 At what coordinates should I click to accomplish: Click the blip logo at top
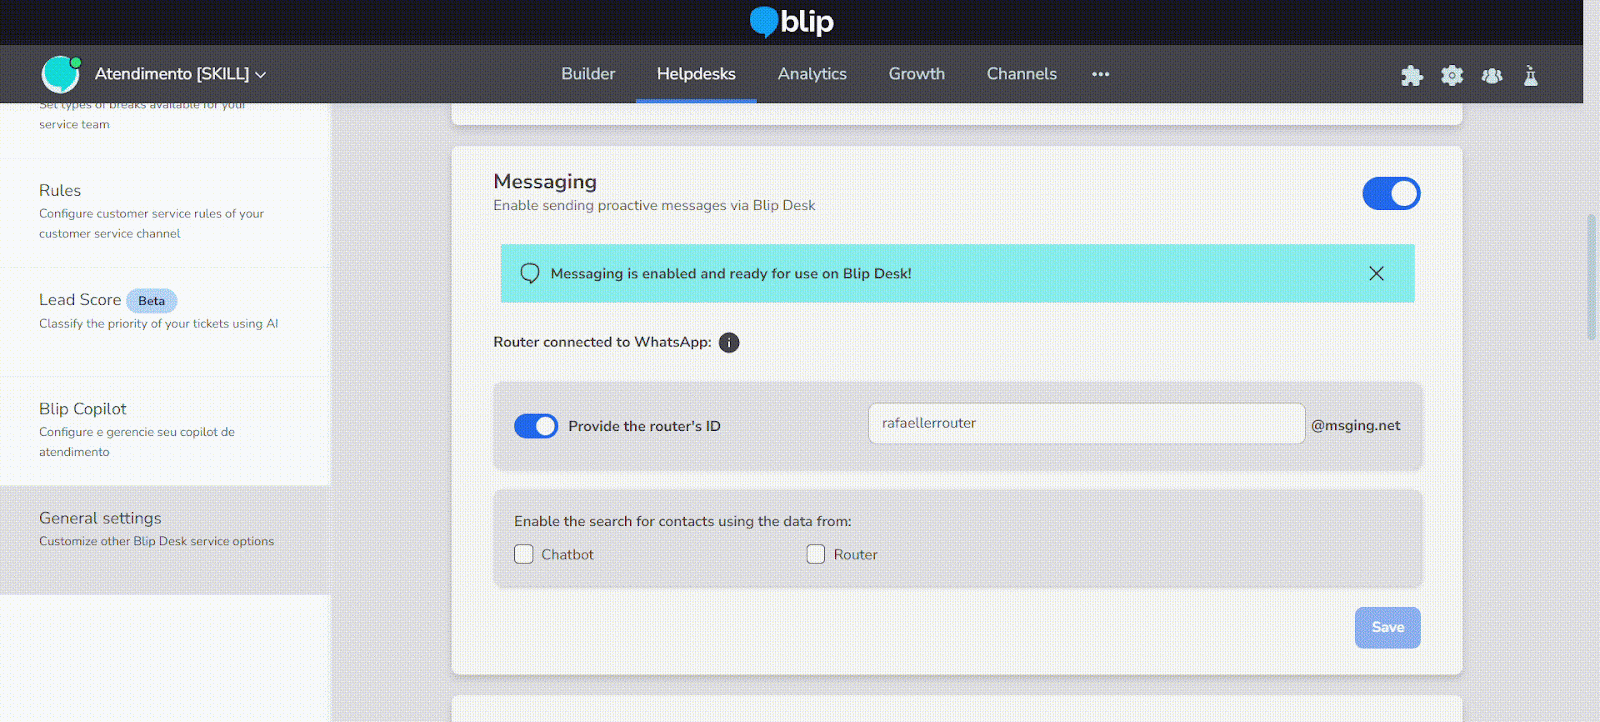(792, 21)
